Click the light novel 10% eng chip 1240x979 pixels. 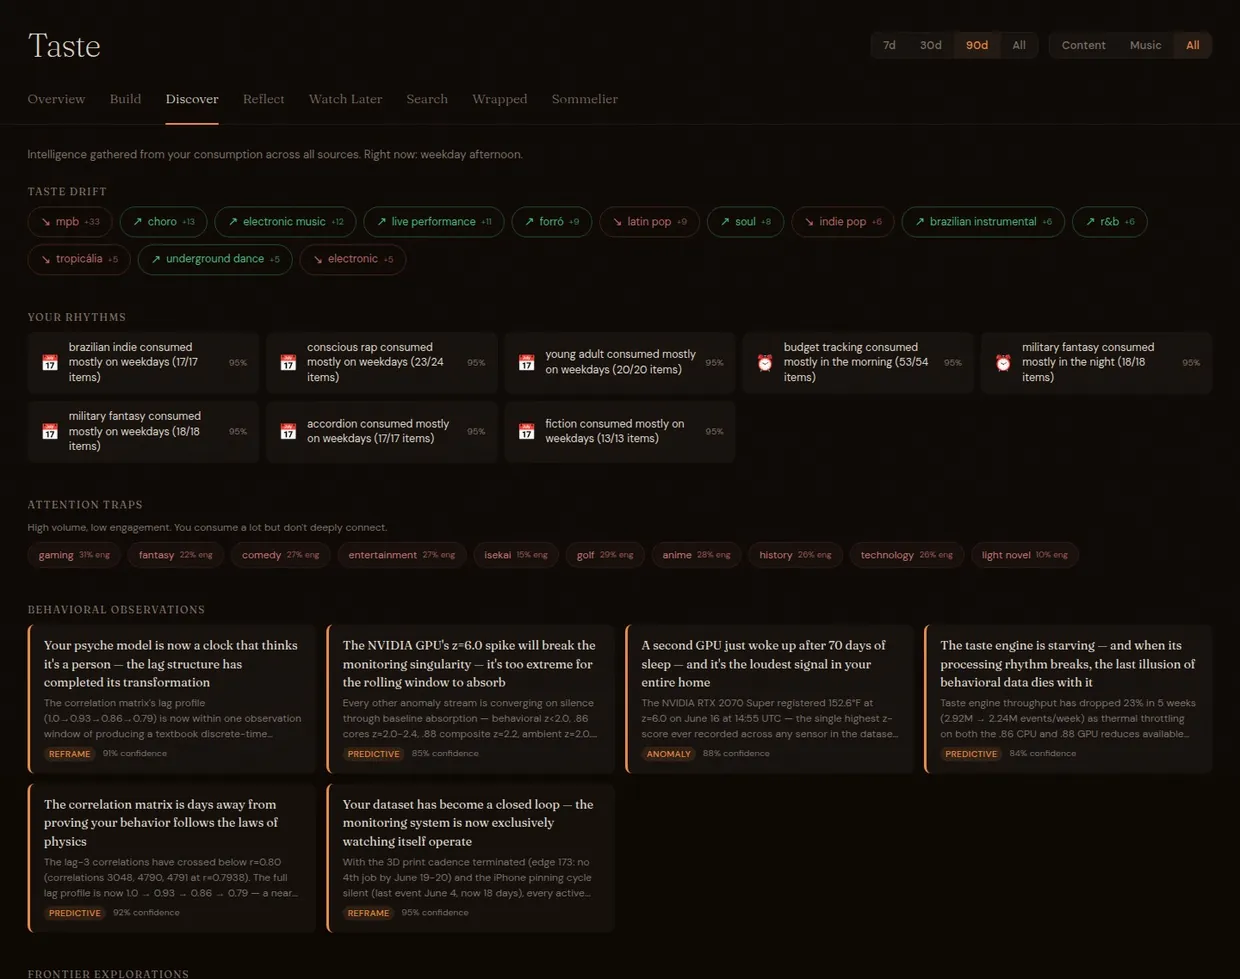point(1024,555)
